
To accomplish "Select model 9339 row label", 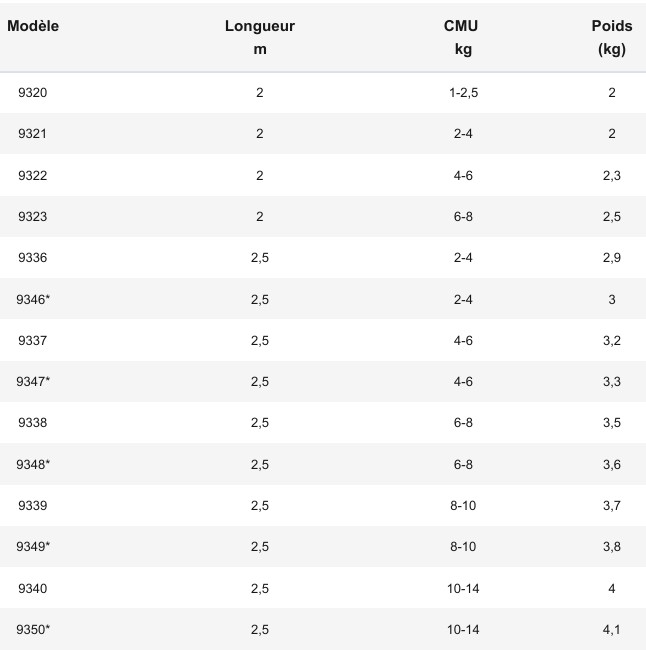I will click(x=32, y=506).
